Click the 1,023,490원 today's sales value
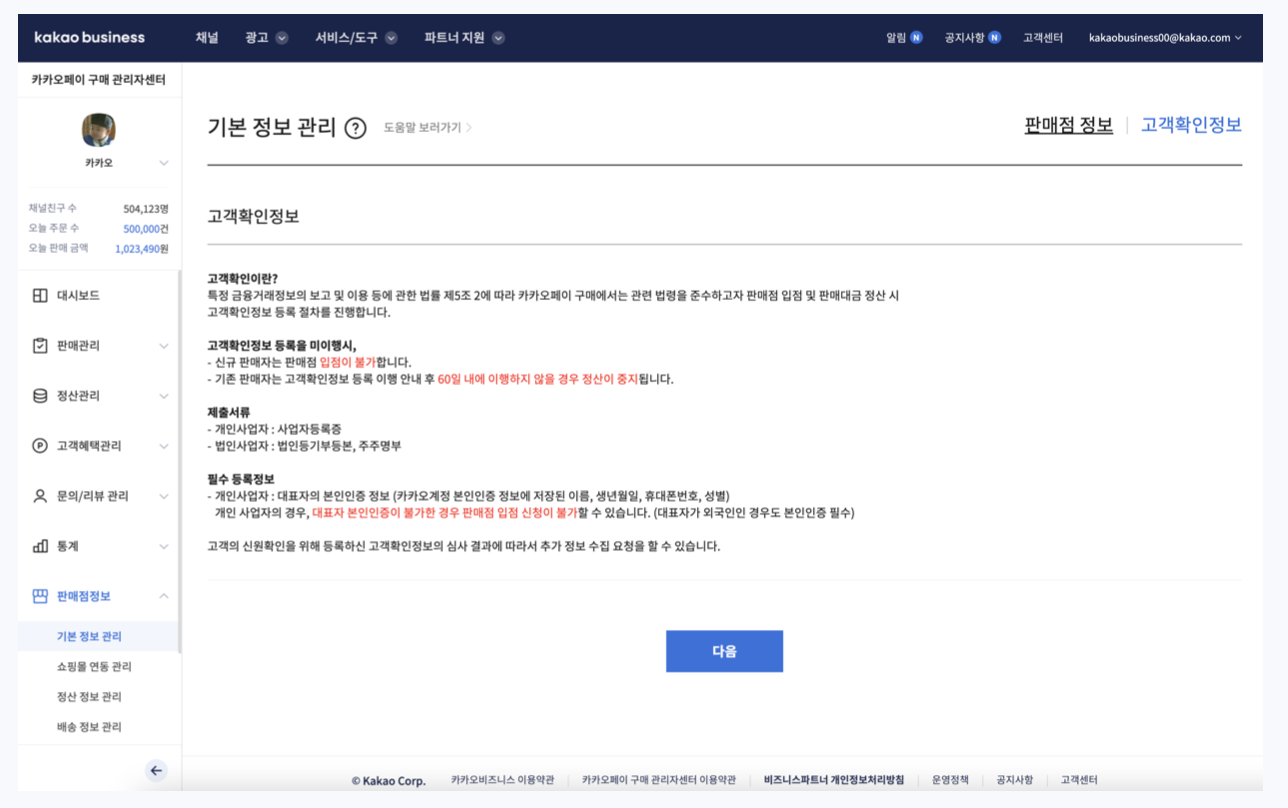 142,249
